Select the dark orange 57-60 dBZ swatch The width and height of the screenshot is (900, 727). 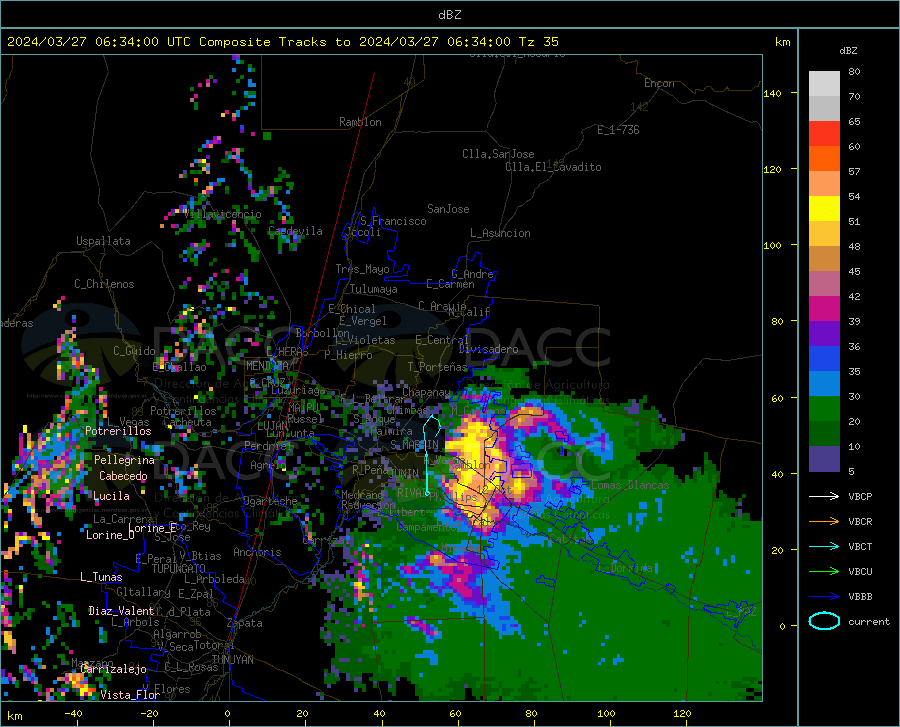coord(824,158)
